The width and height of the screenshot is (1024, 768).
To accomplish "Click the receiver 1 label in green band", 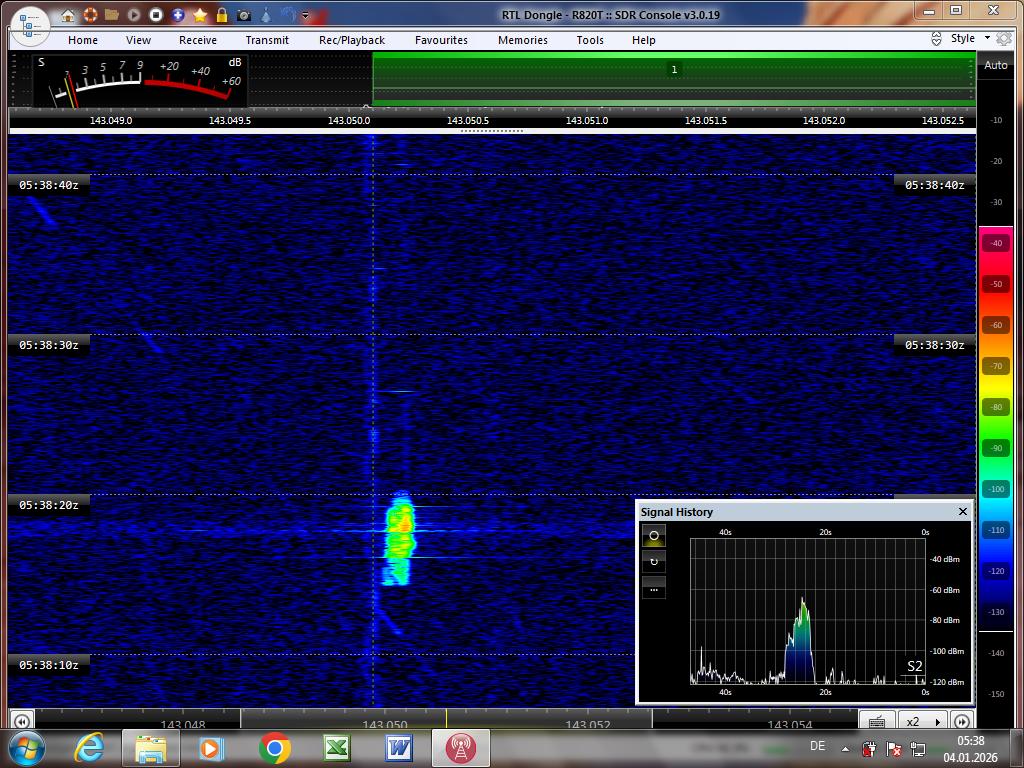I will coord(674,70).
